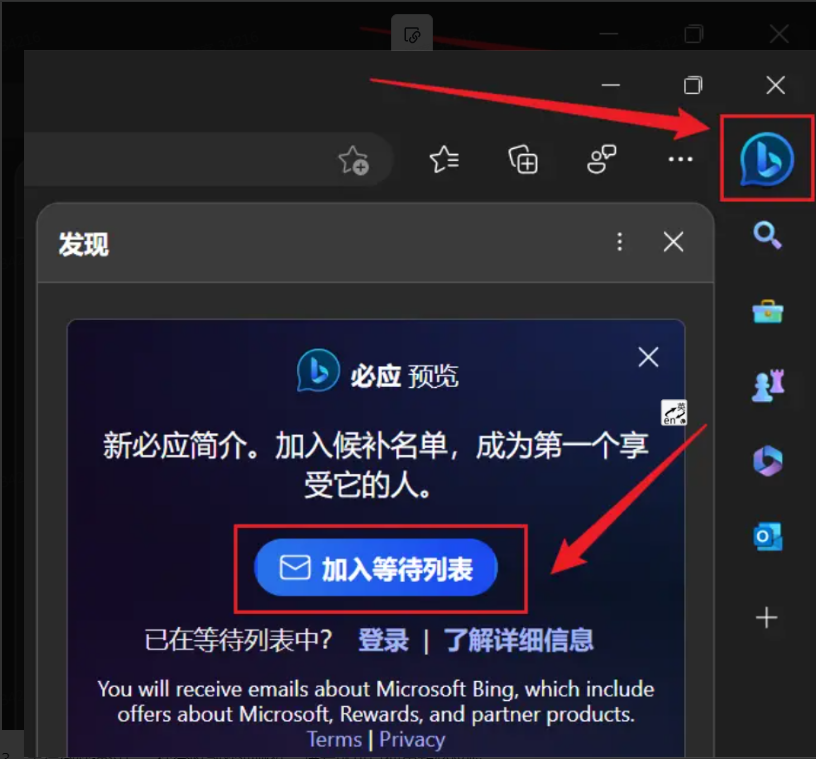Add a new app with the sidebar plus icon

766,617
